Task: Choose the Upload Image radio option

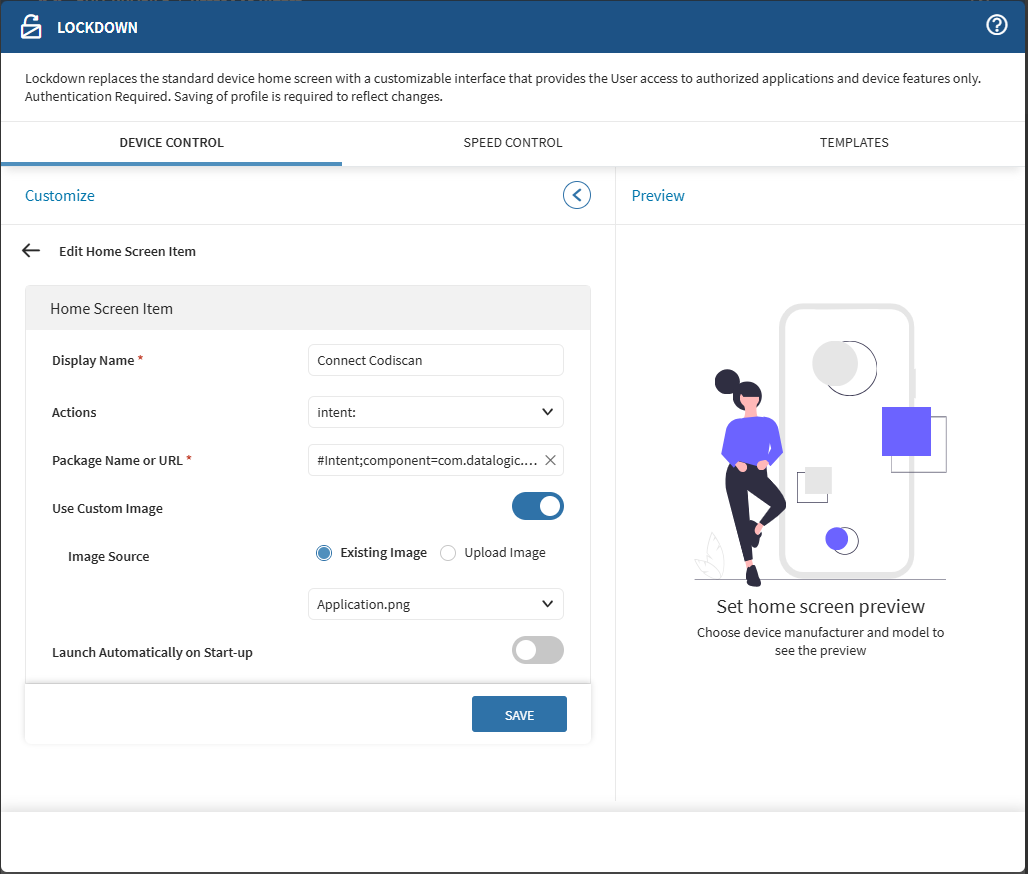Action: pyautogui.click(x=448, y=553)
